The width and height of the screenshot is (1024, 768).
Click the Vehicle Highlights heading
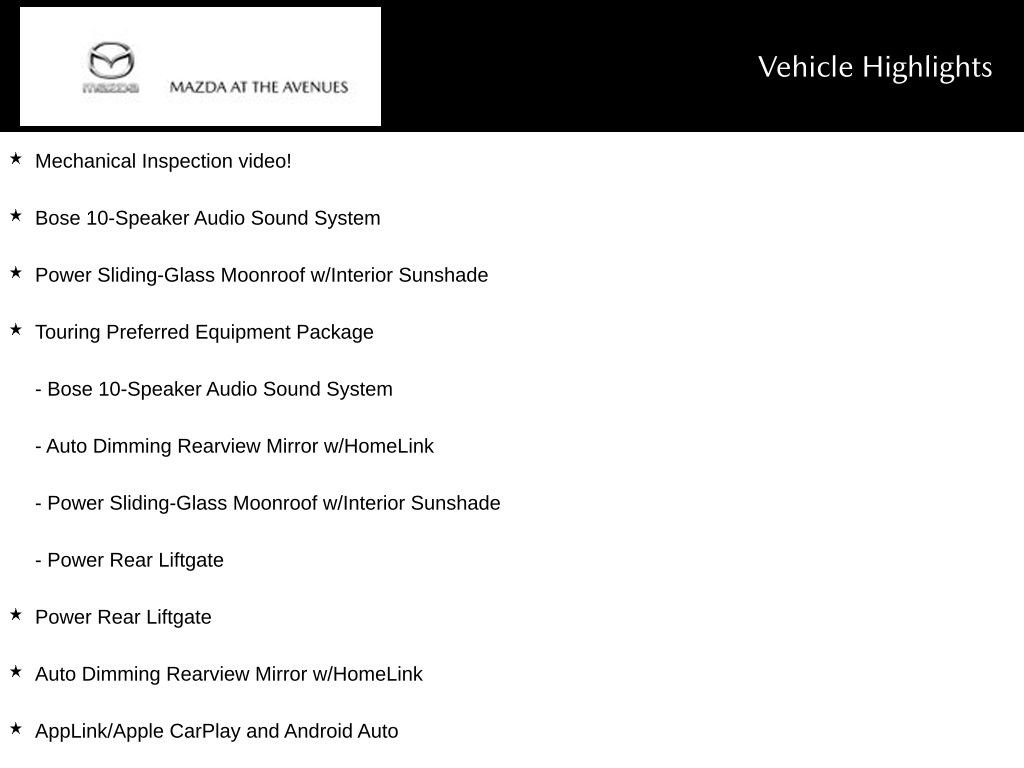pyautogui.click(x=874, y=67)
